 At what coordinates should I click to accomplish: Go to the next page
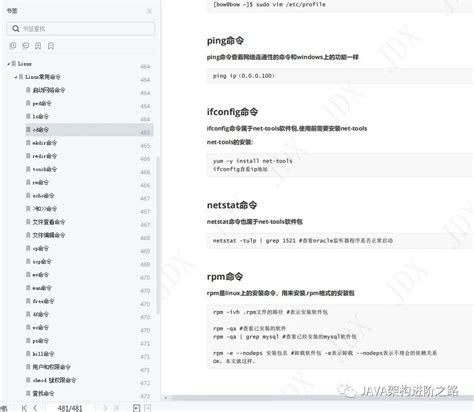tap(105, 408)
